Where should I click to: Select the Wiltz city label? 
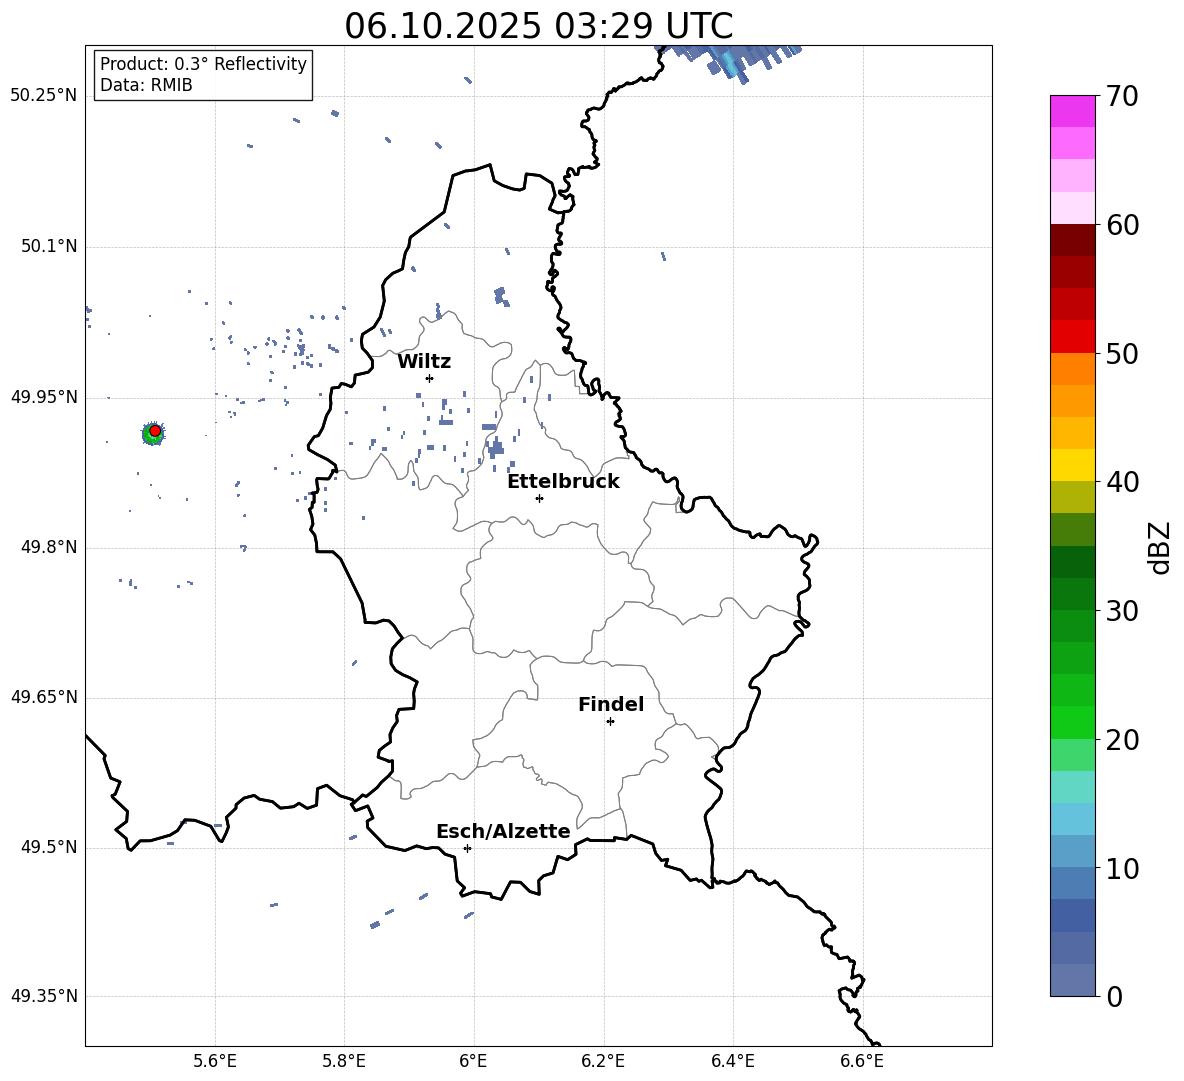(x=424, y=362)
